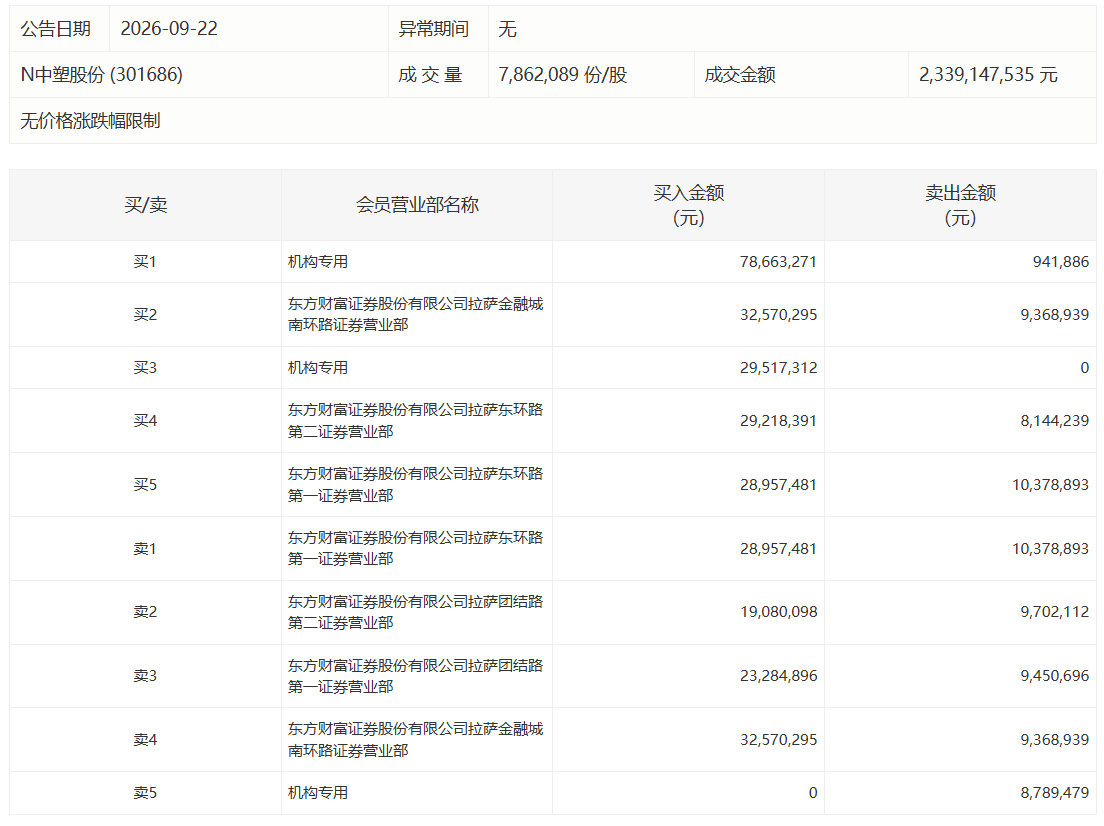Select buy amount 23,284,896
This screenshot has height=826, width=1104.
pos(778,676)
